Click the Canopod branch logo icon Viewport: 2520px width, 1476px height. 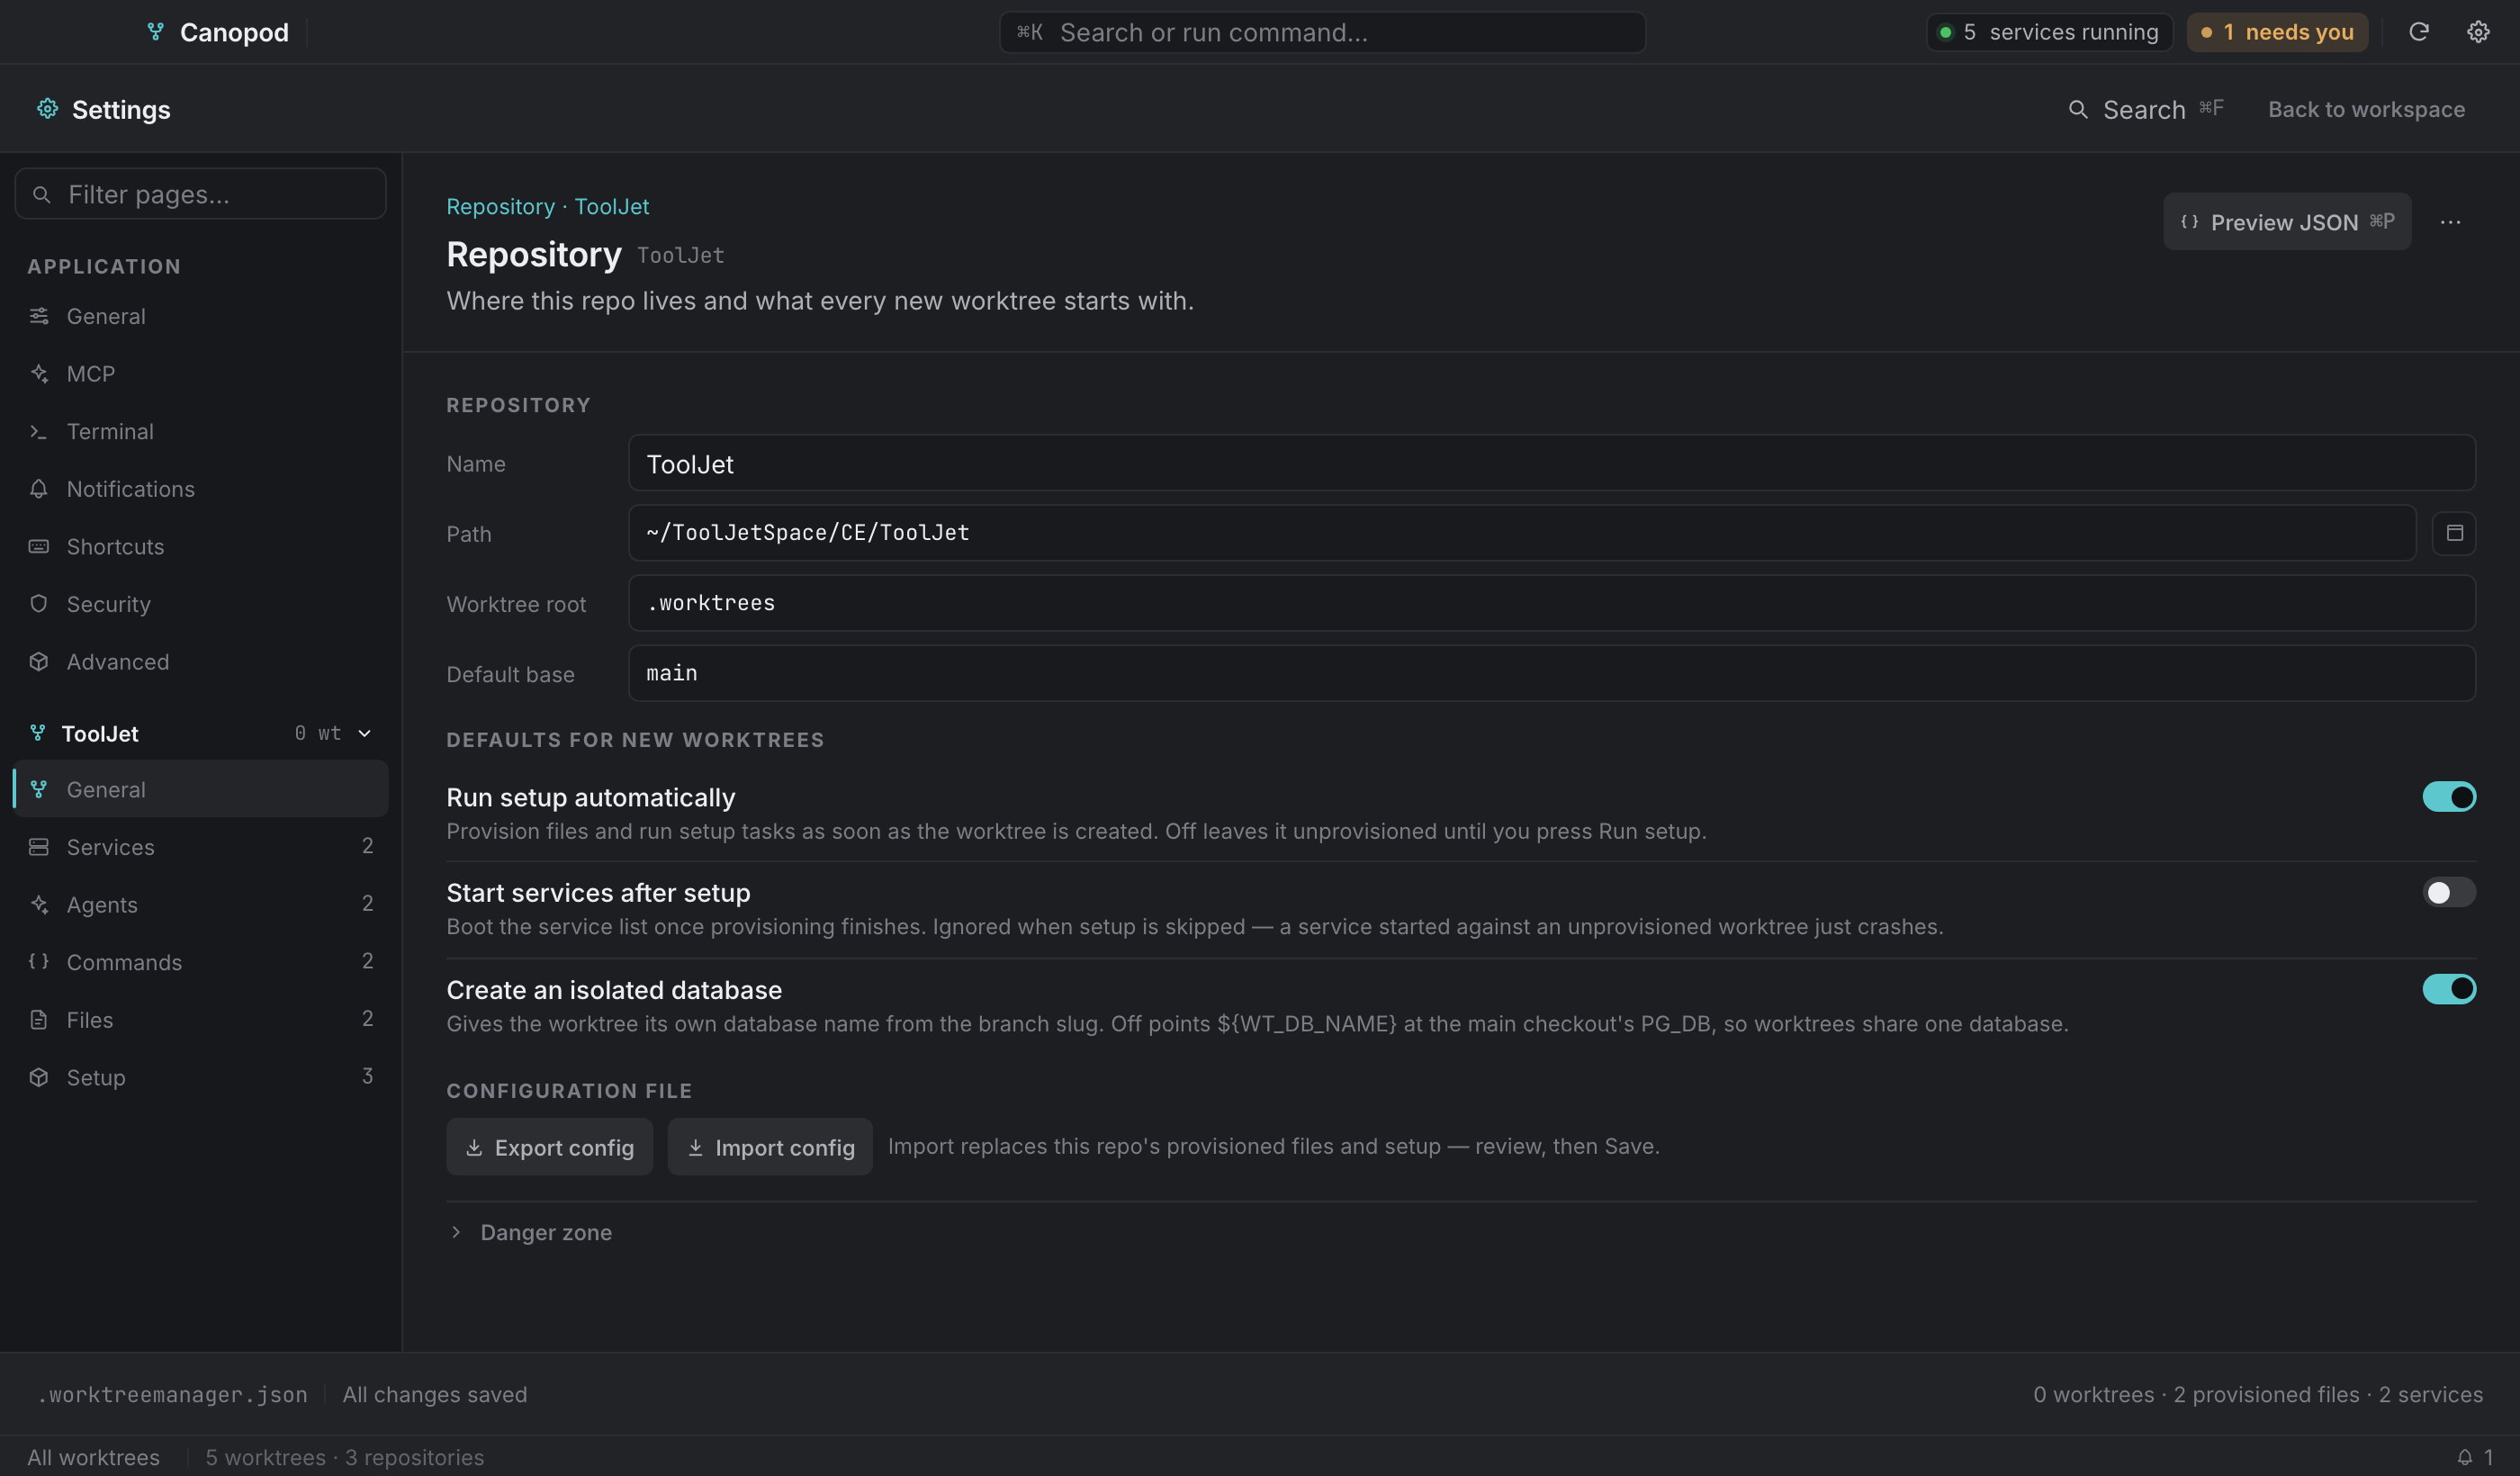pyautogui.click(x=155, y=32)
